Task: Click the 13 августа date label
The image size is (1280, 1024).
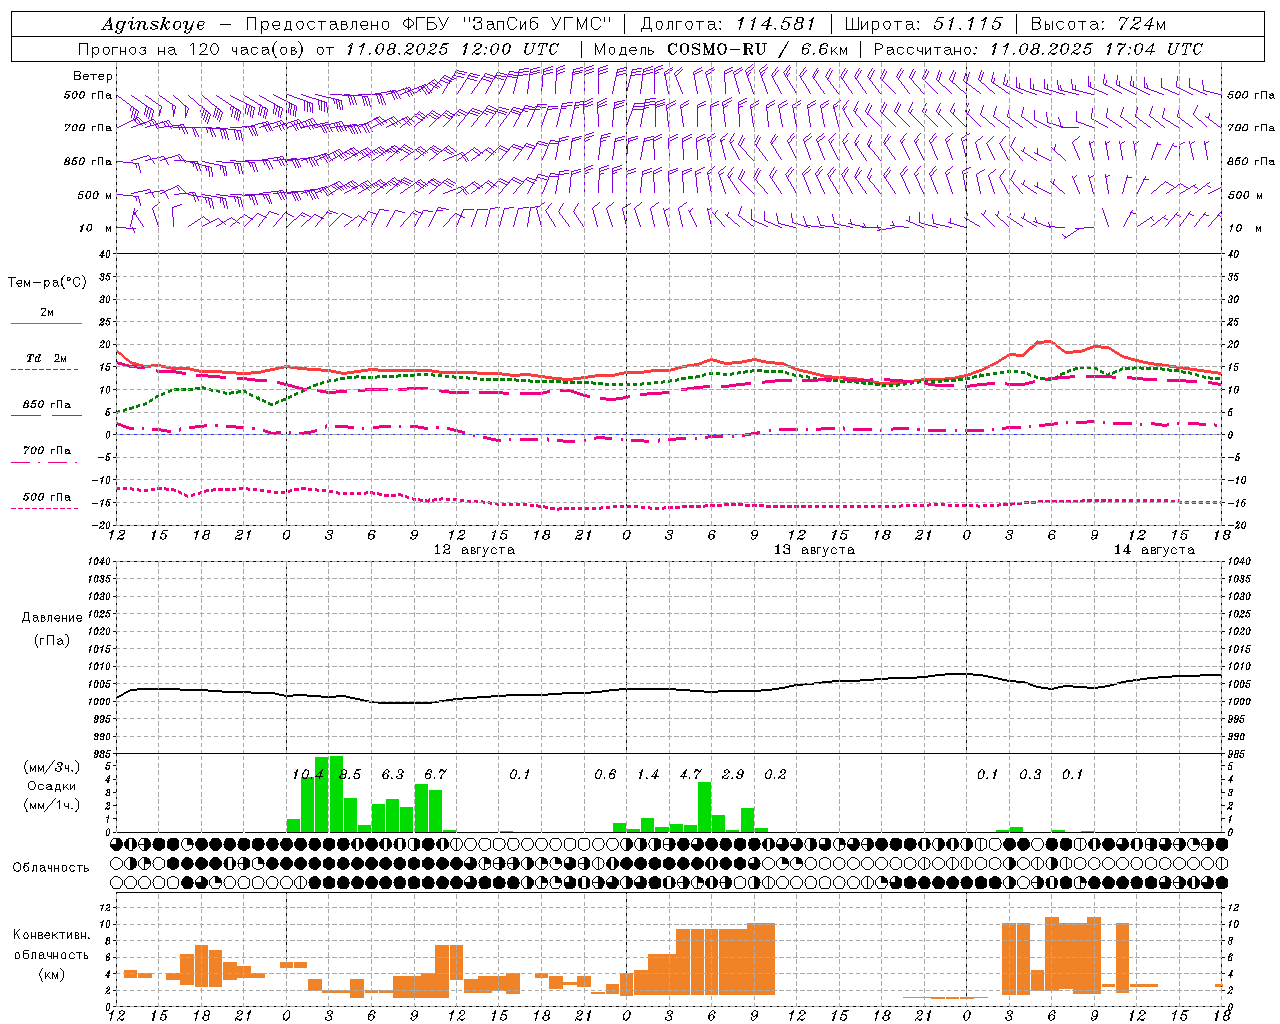Action: [x=814, y=550]
